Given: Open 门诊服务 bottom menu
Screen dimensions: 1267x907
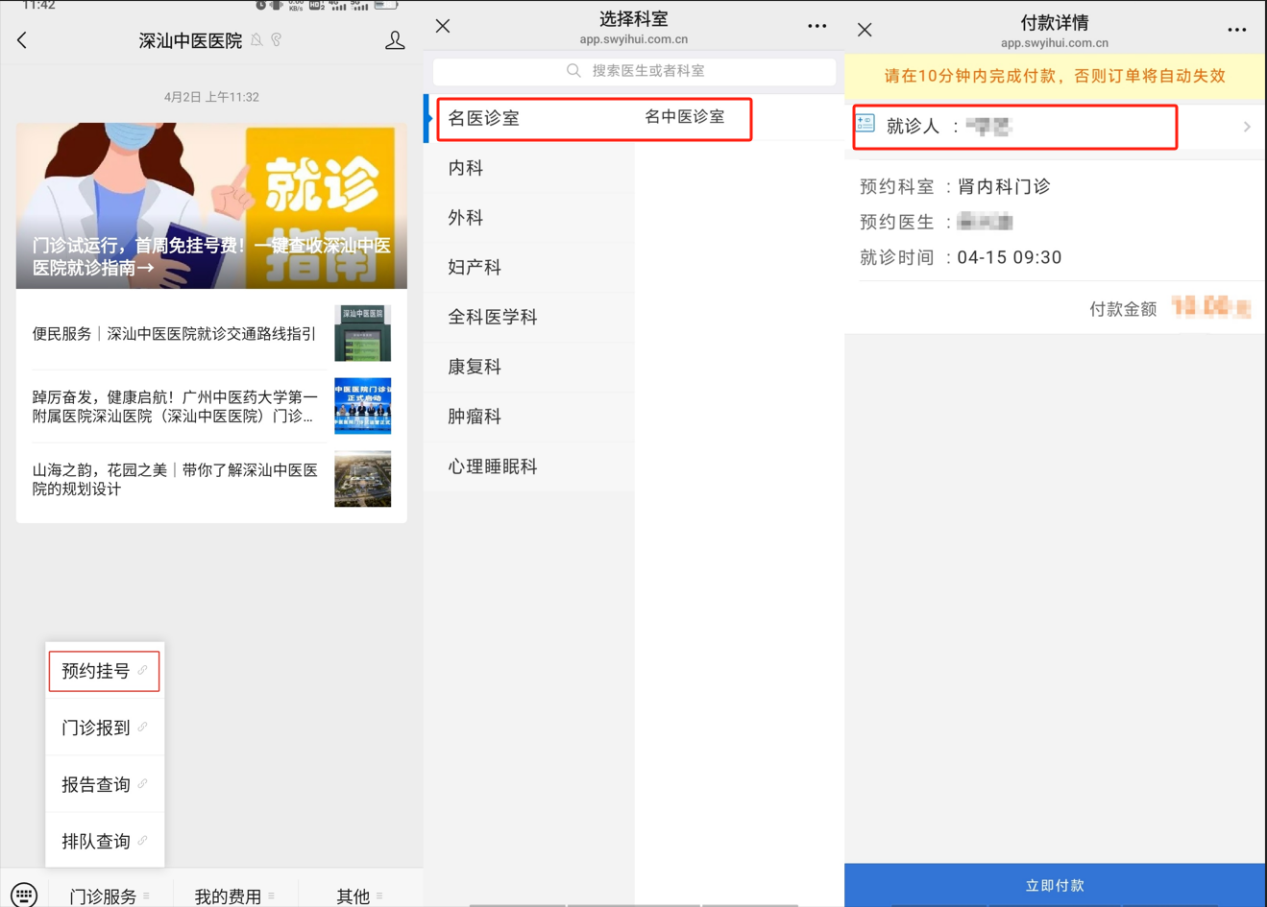Looking at the screenshot, I should [x=109, y=895].
